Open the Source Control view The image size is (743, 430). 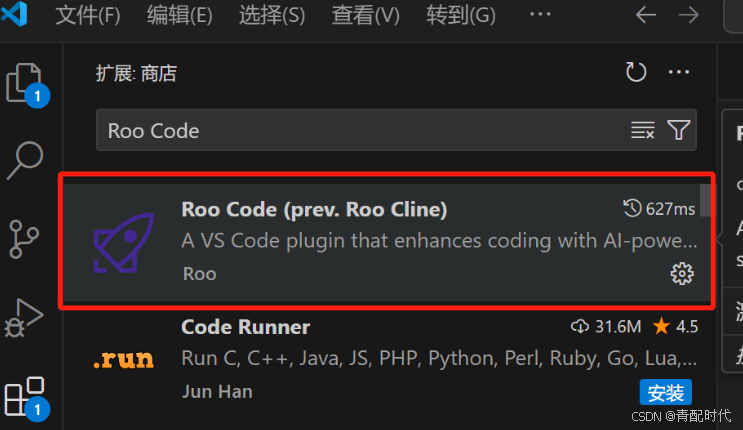[24, 239]
